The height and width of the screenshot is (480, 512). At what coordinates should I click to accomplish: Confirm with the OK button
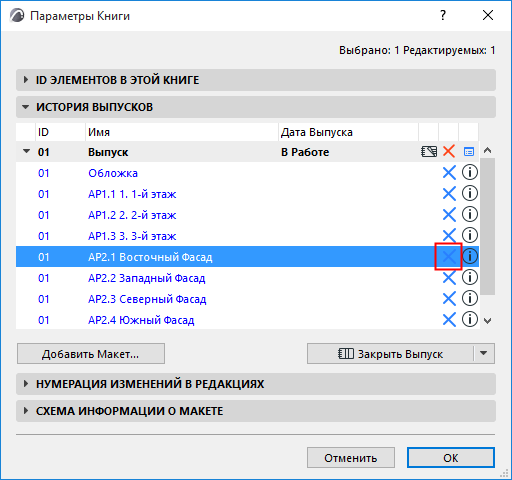point(451,458)
